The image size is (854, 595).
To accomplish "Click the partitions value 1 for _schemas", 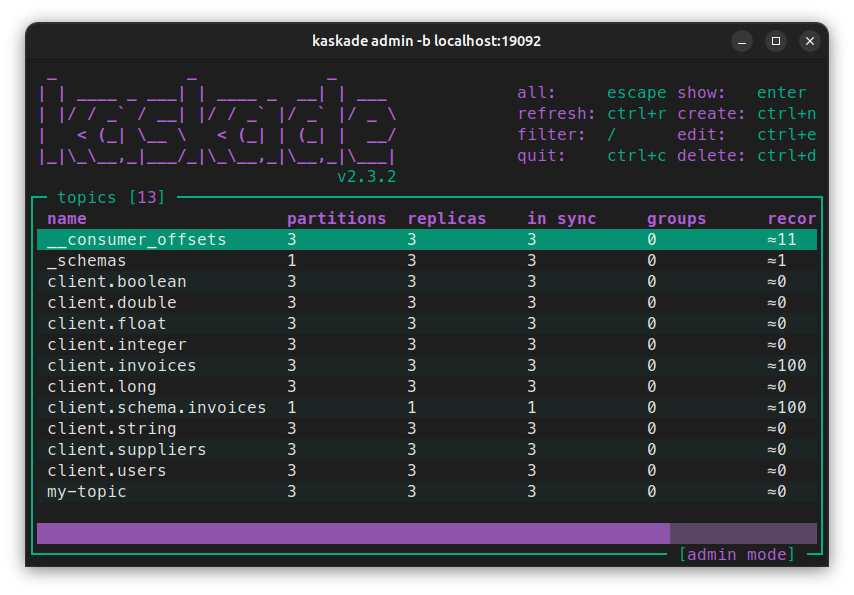I will (x=292, y=261).
